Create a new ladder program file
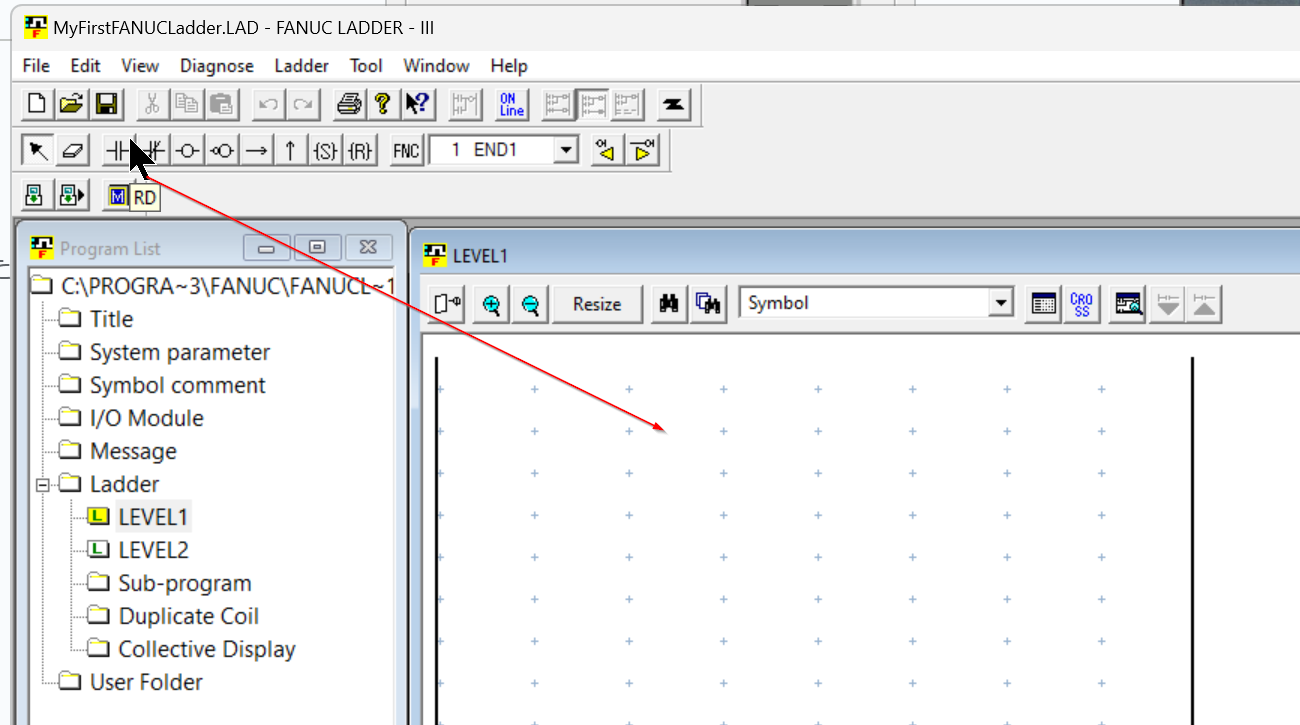 (37, 103)
